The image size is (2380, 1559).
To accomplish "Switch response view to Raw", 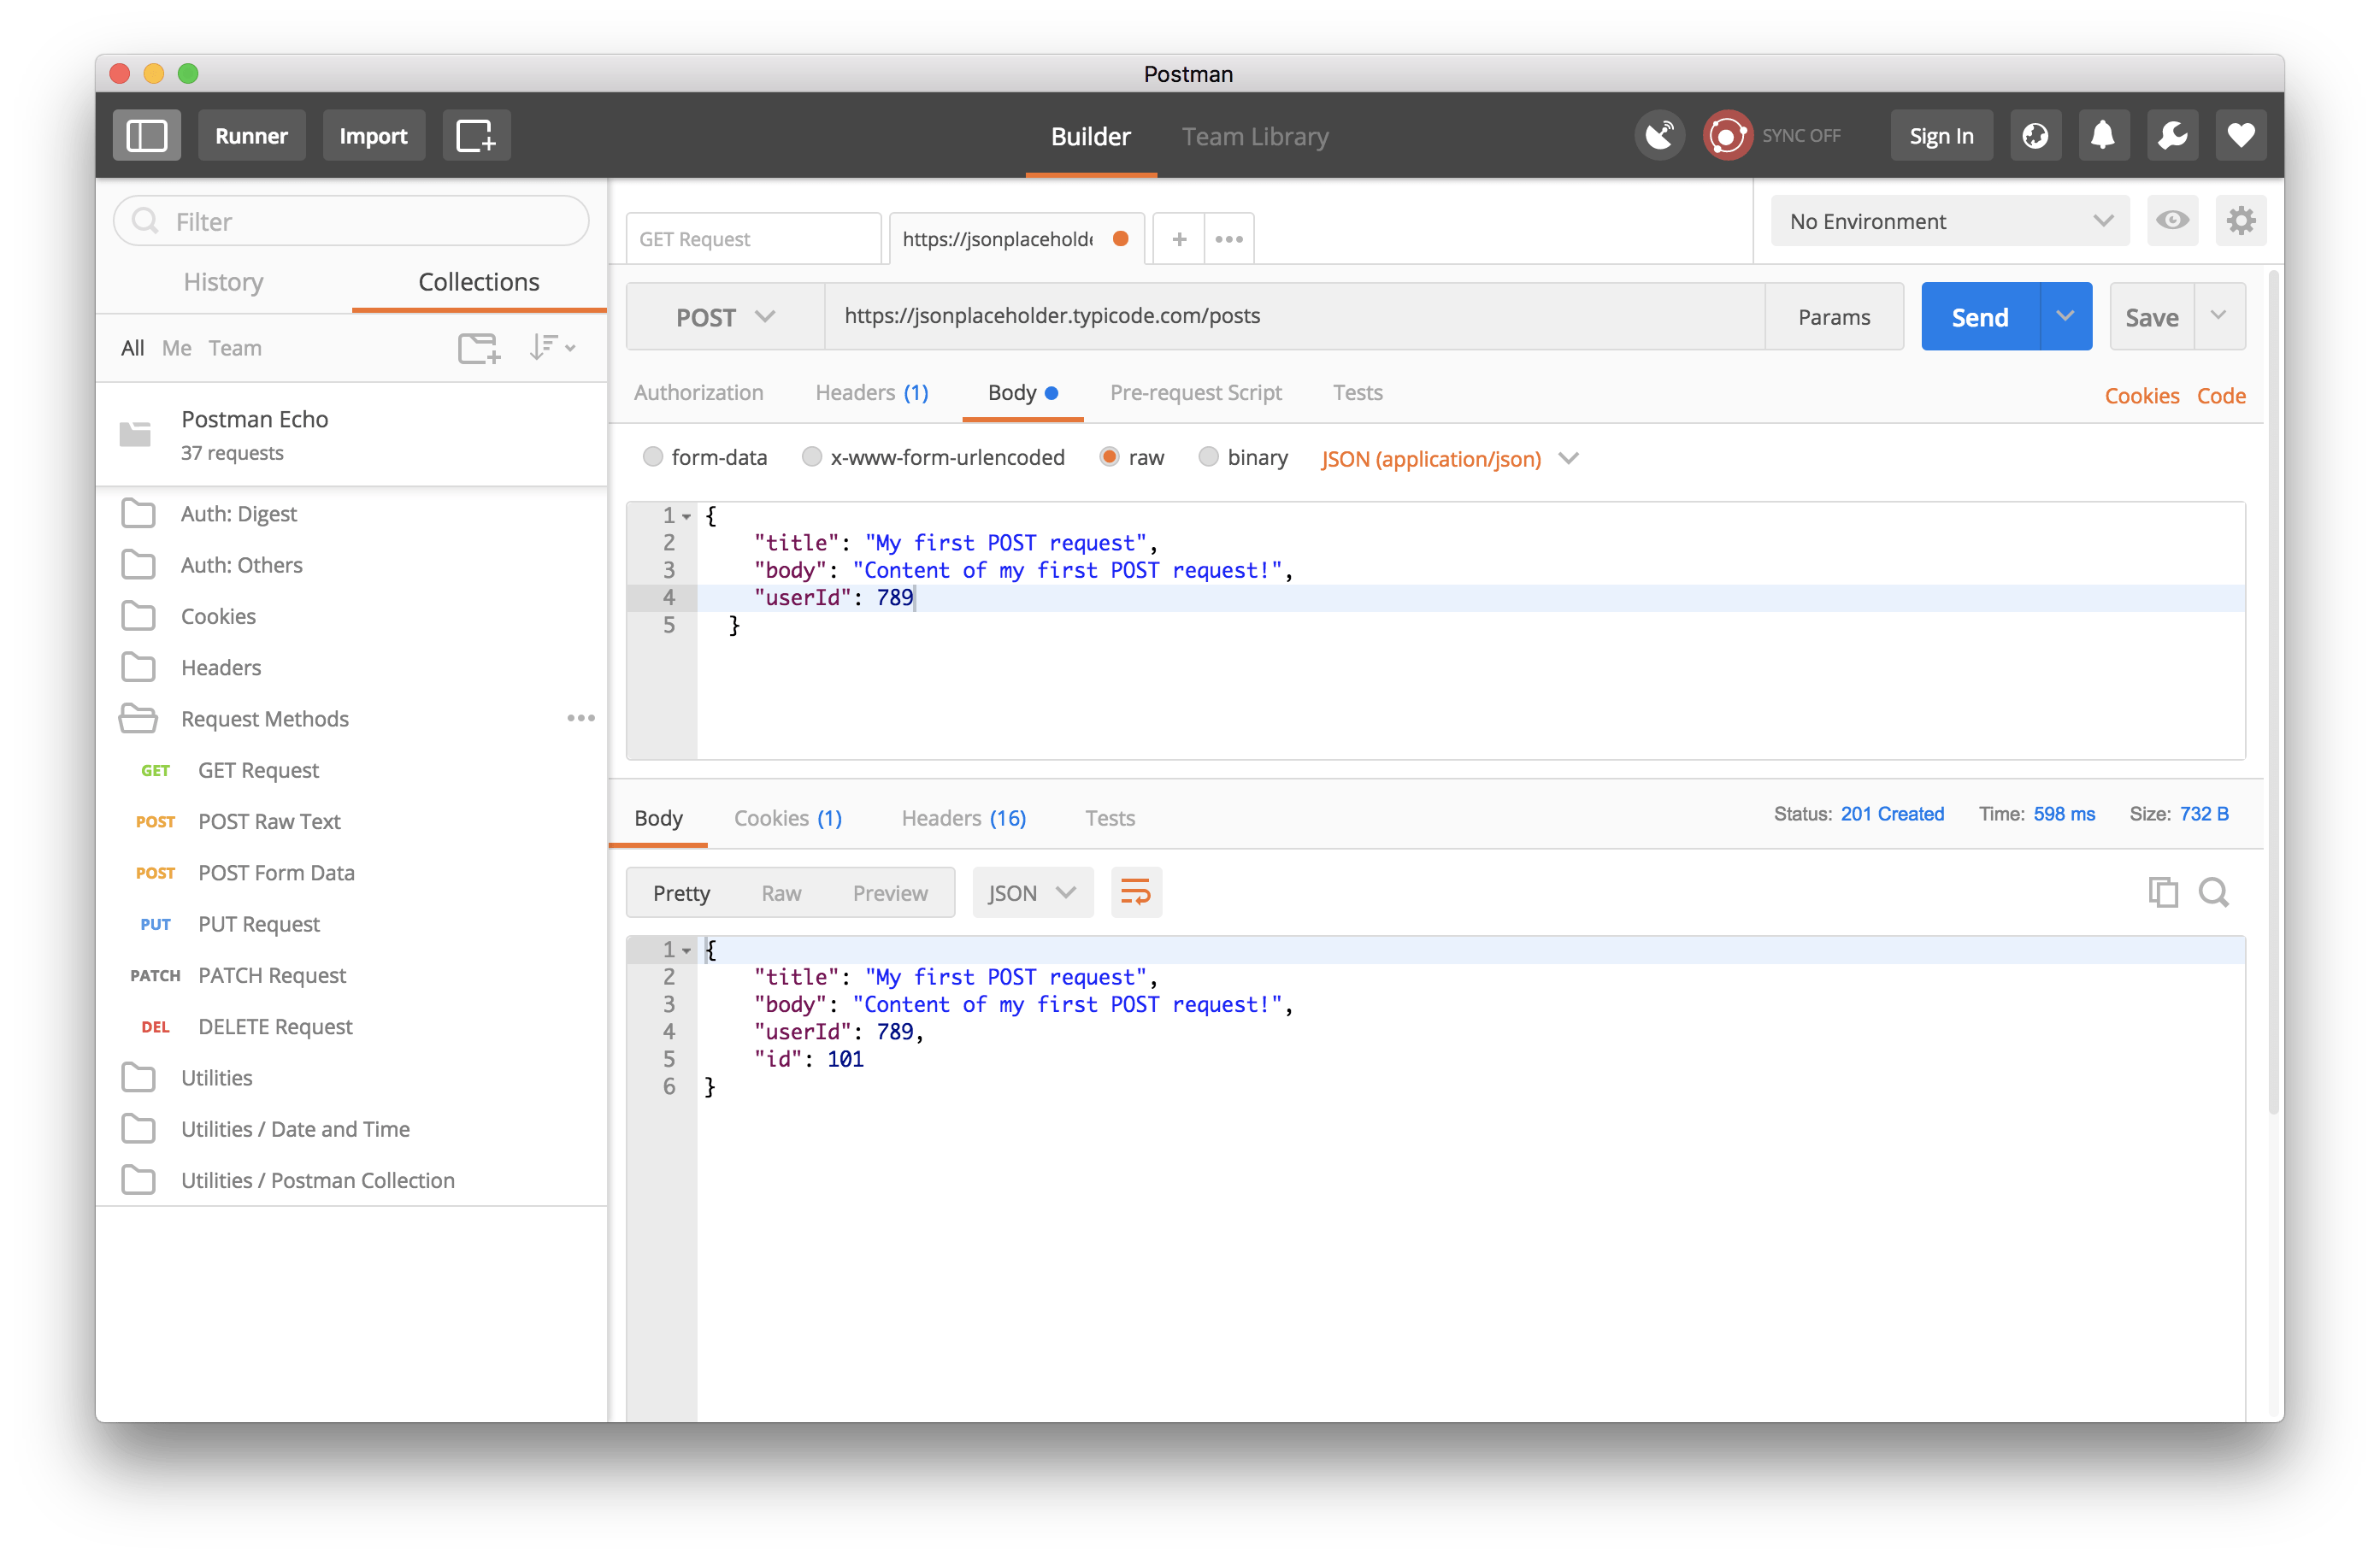I will [781, 893].
